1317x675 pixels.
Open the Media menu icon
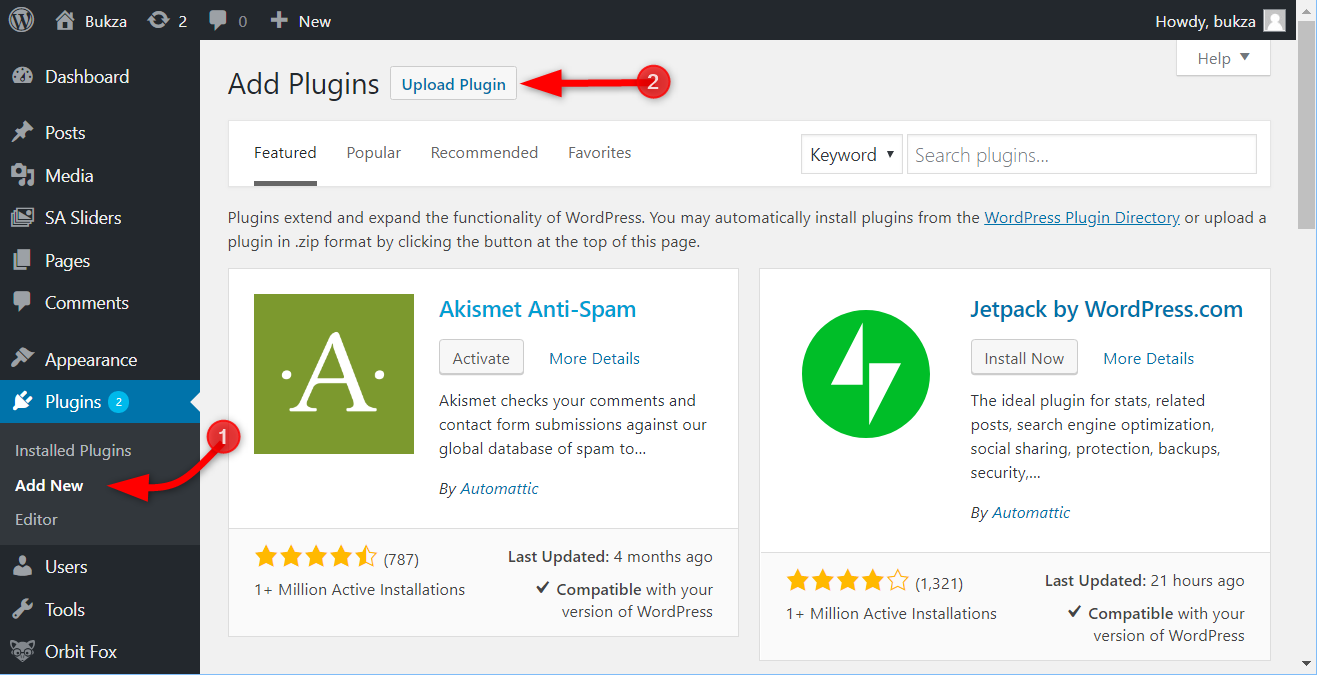23,175
